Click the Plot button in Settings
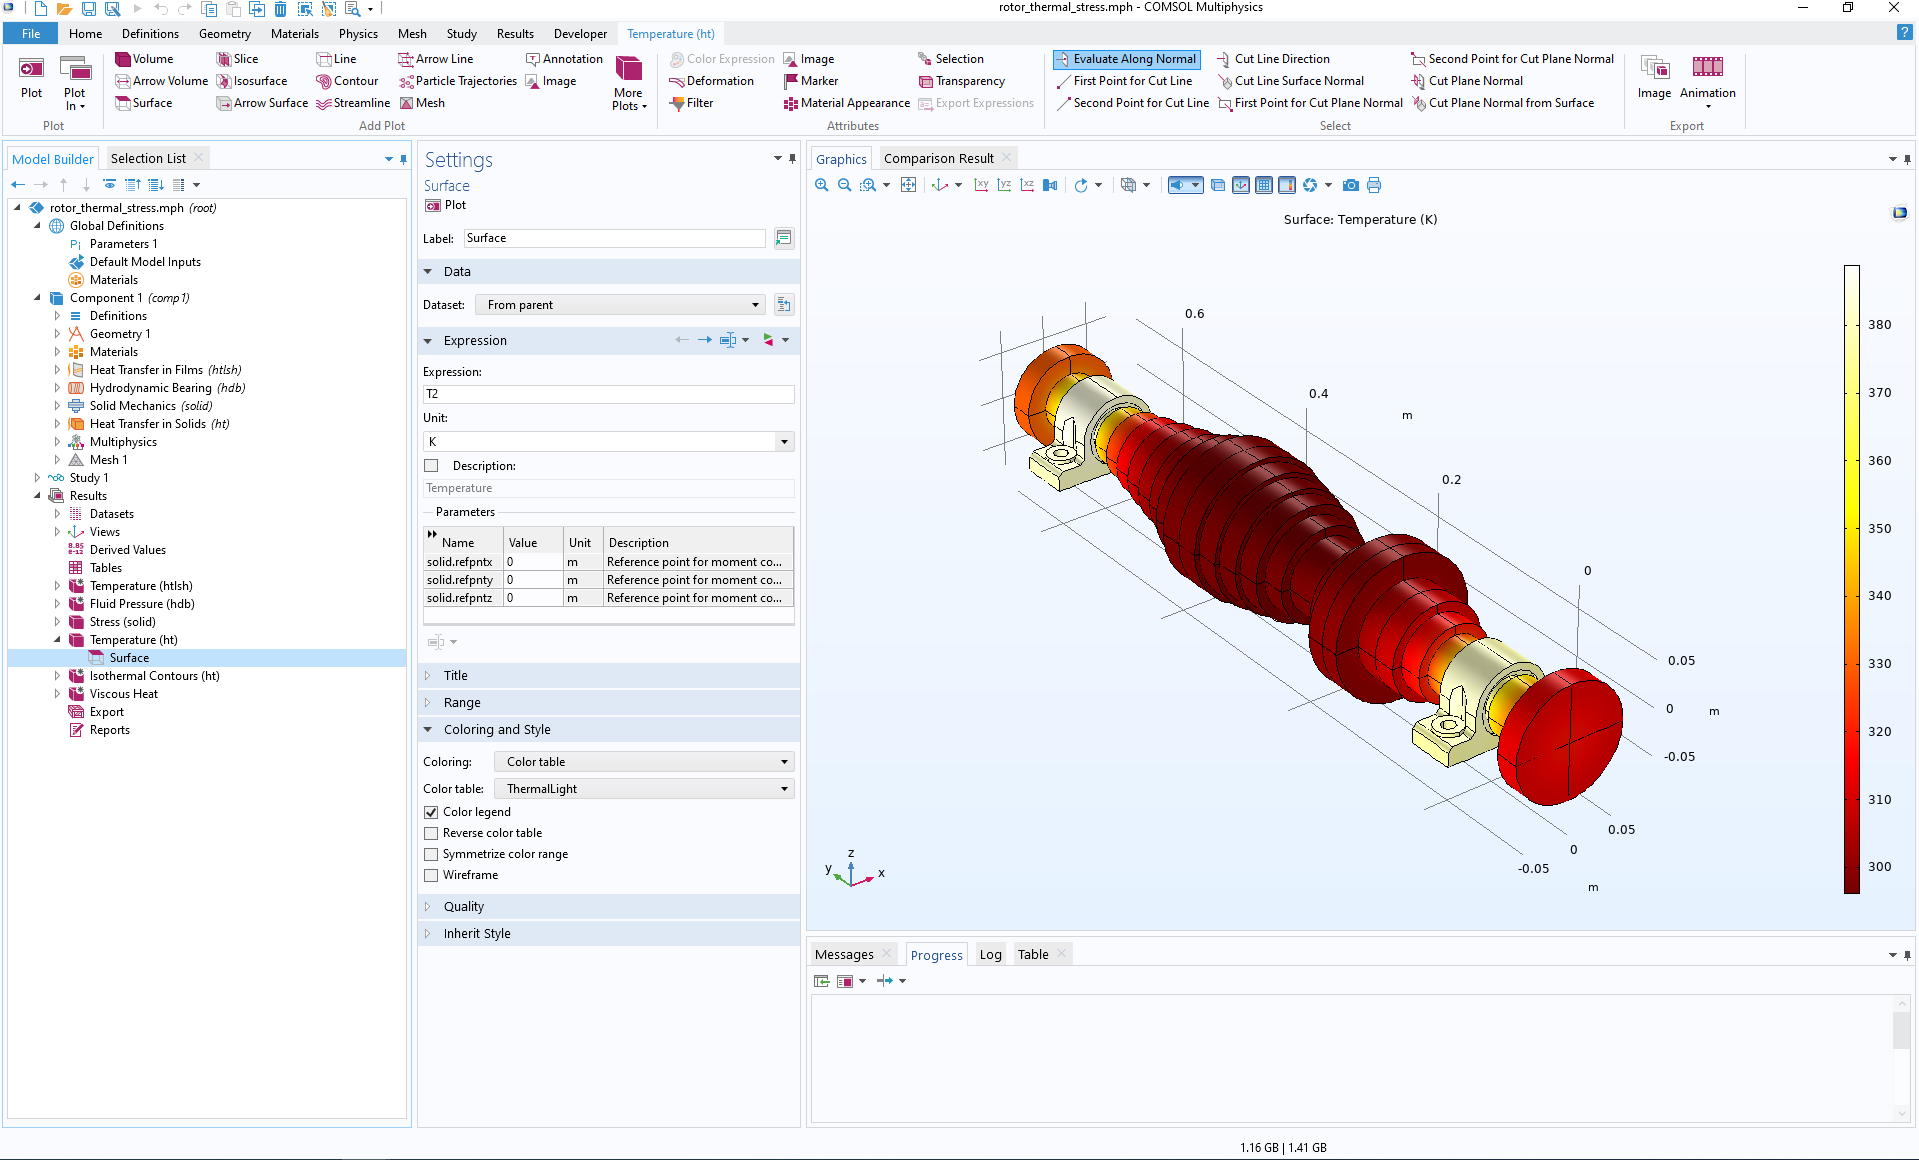 click(x=446, y=204)
